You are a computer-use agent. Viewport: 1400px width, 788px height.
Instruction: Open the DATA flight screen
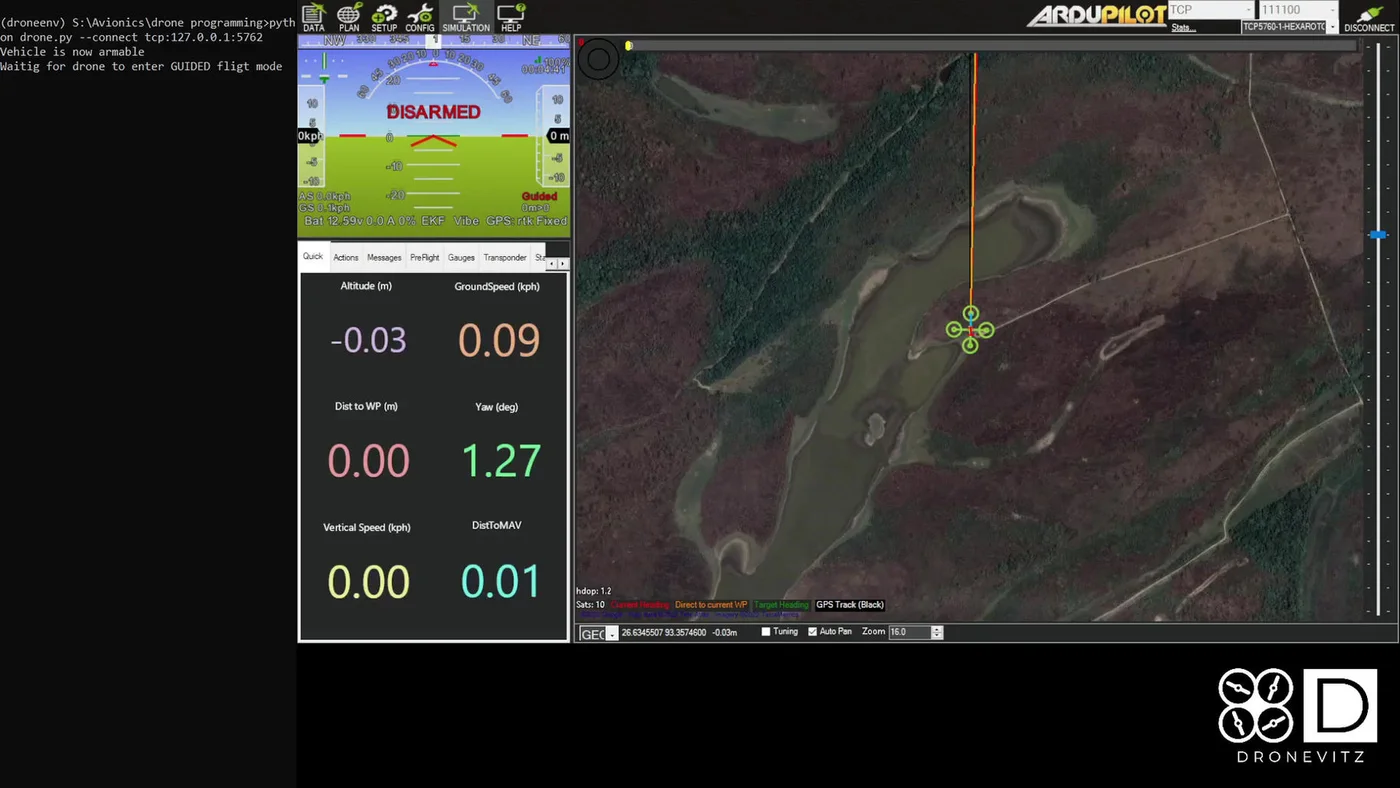(x=313, y=17)
